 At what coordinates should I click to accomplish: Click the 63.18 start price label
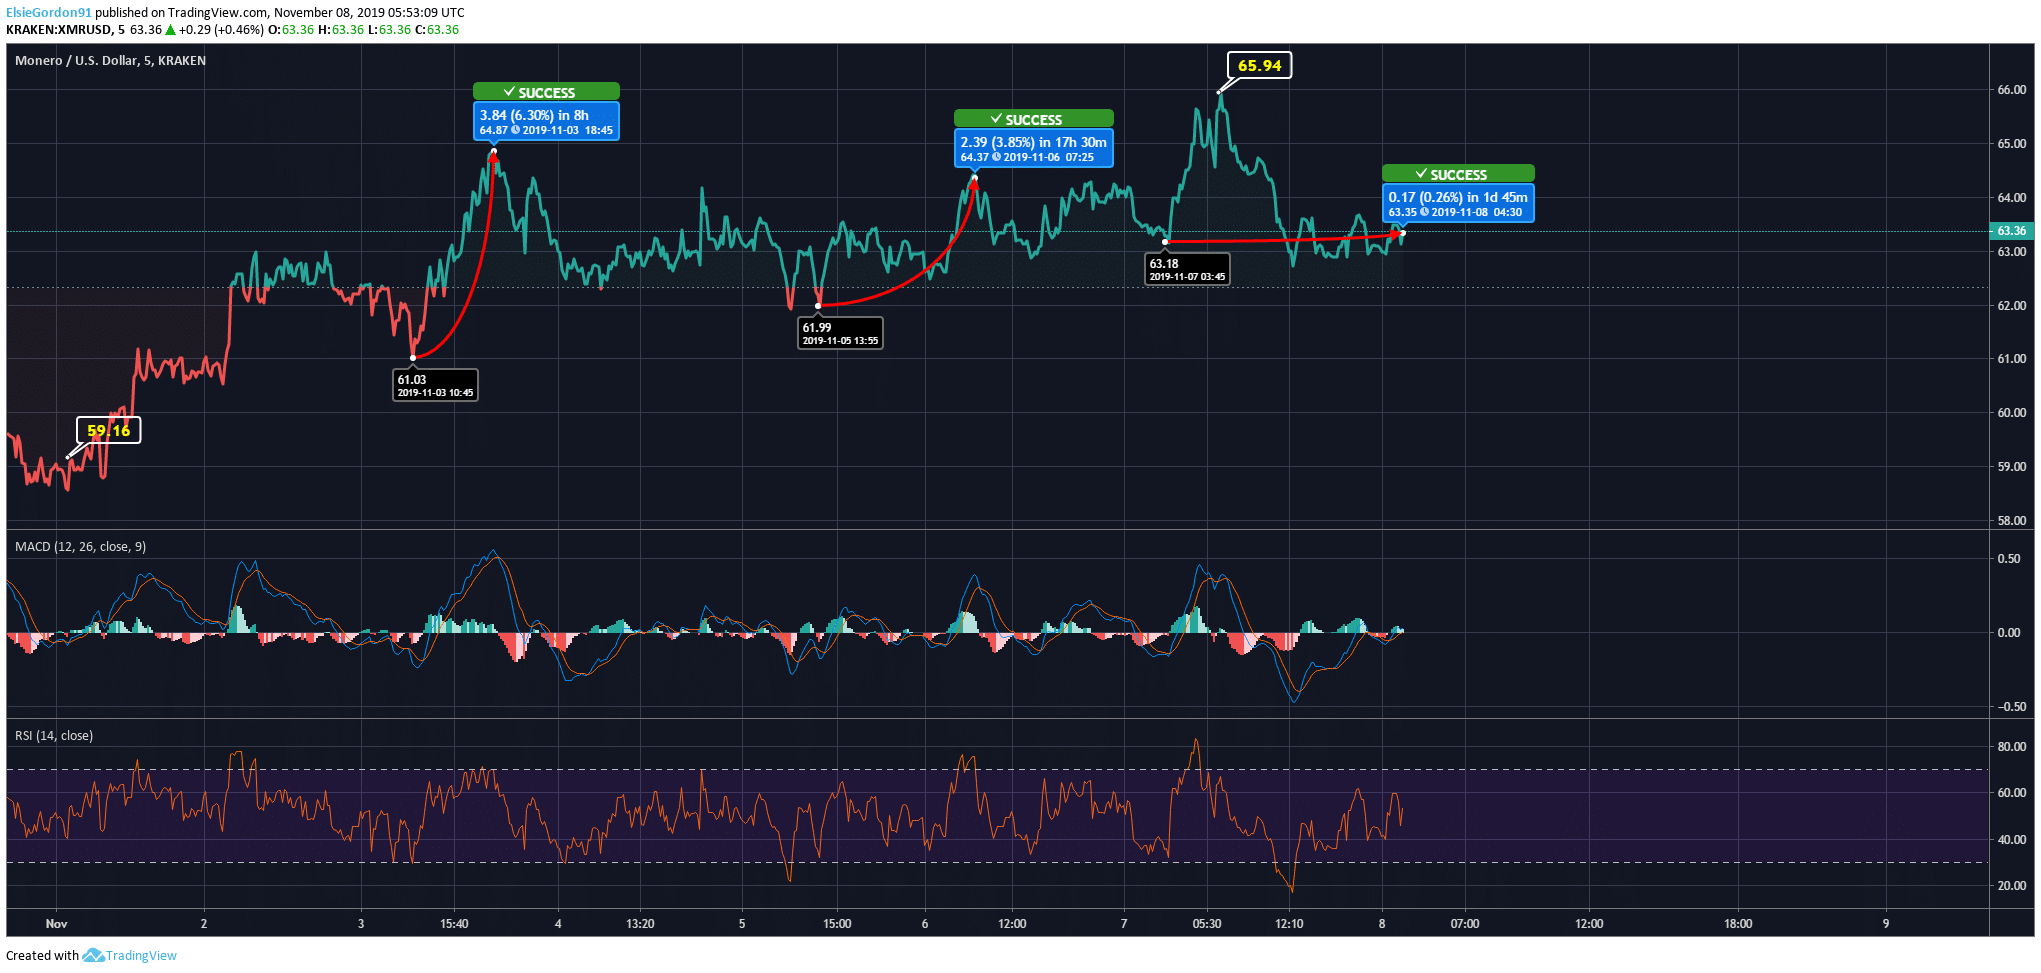pos(1187,270)
